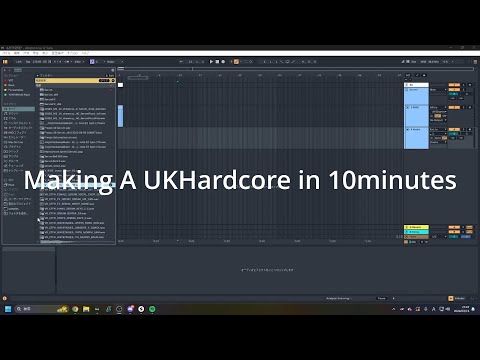Screen dimensions: 480x360
Task: Open the Ext. In dropdown on Audio track
Action: coord(438,129)
